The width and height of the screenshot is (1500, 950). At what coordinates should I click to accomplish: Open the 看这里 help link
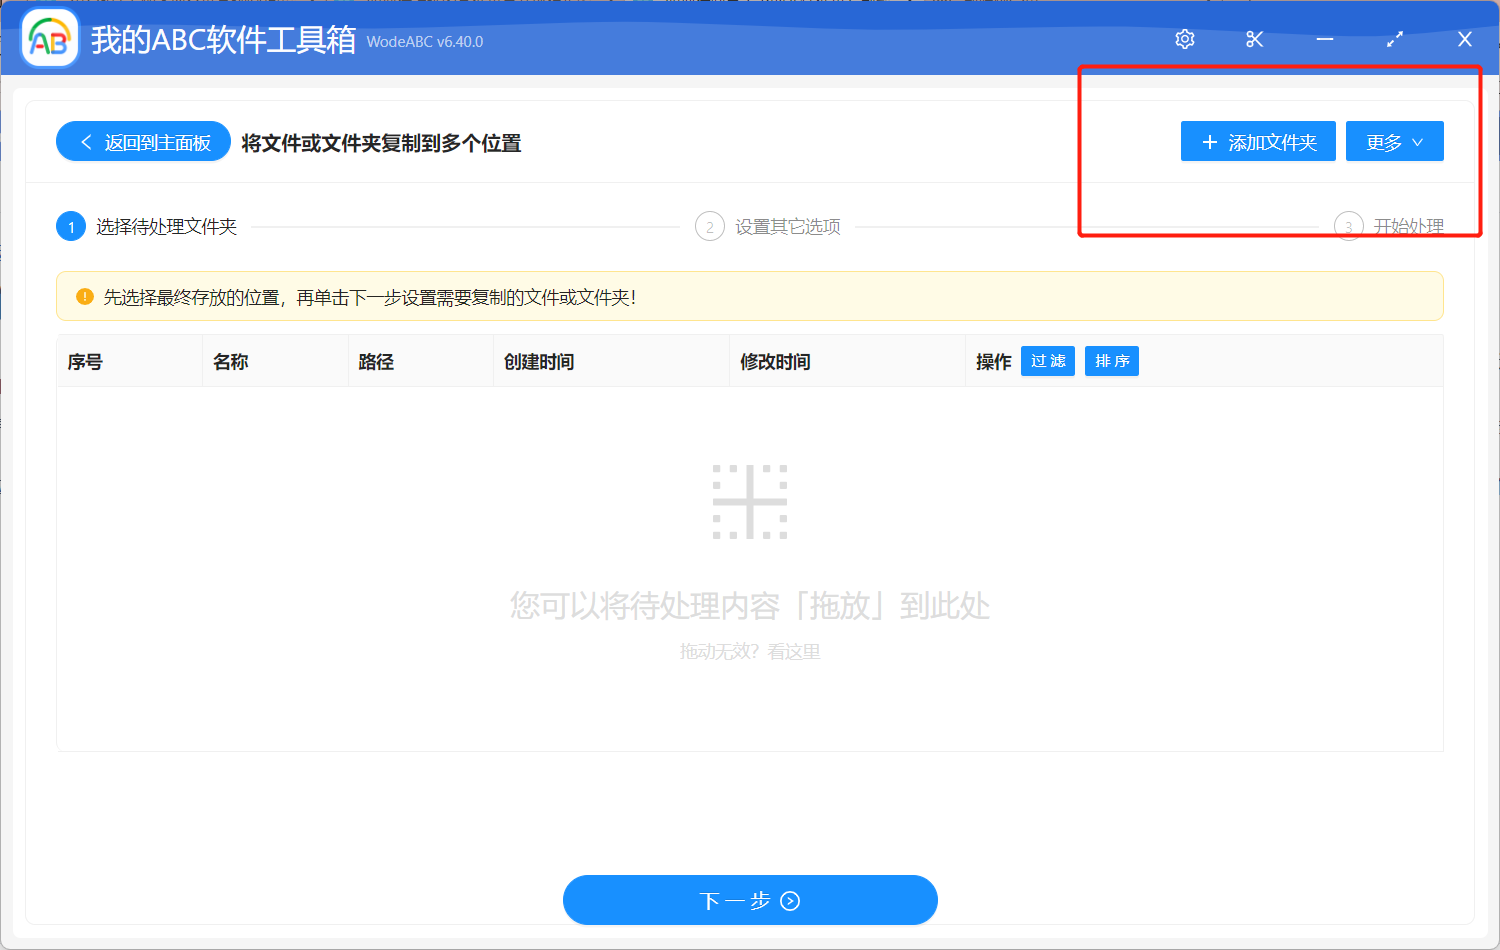coord(793,652)
